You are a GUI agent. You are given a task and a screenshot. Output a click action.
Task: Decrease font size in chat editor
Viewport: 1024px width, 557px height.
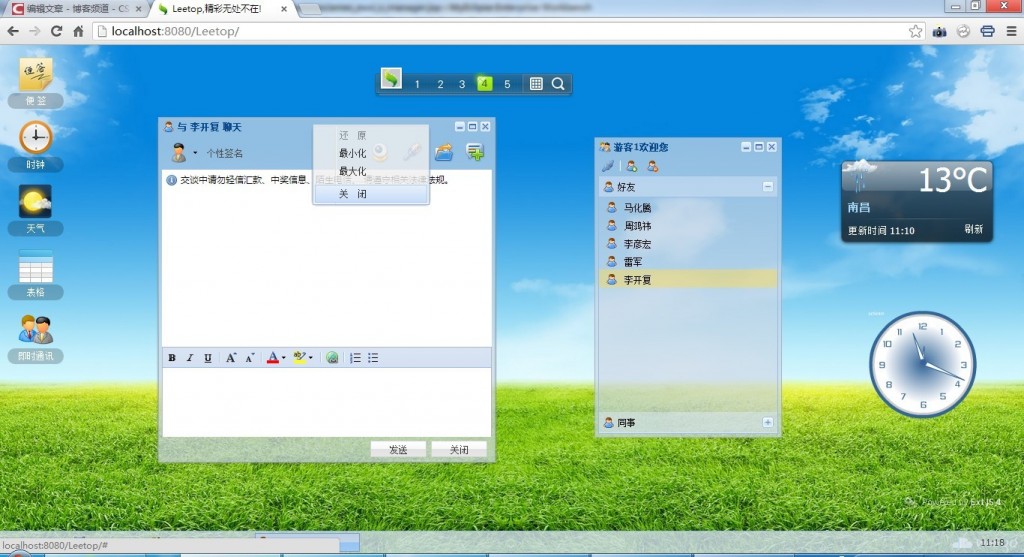(249, 358)
